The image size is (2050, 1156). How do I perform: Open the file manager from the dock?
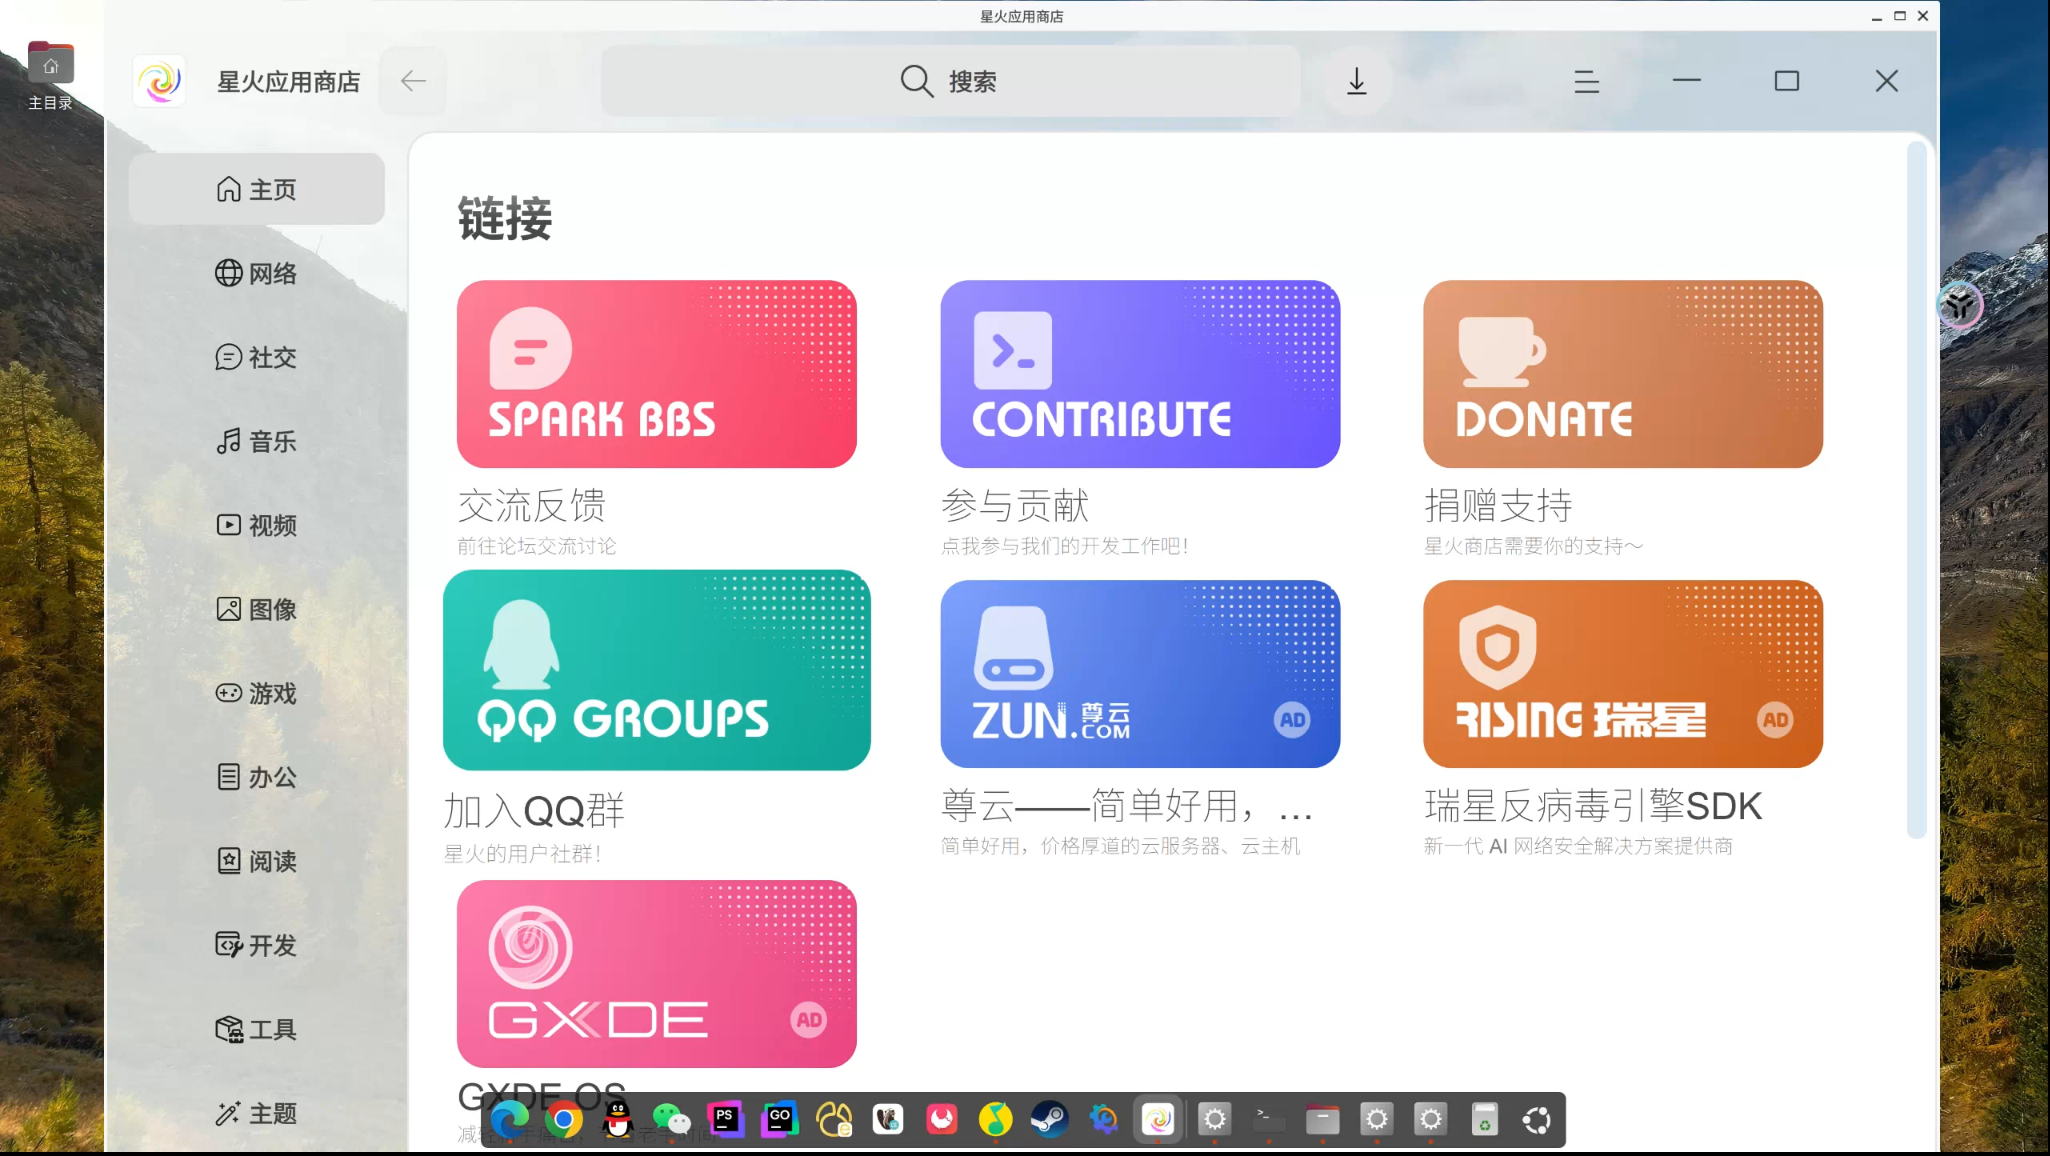[x=1323, y=1120]
